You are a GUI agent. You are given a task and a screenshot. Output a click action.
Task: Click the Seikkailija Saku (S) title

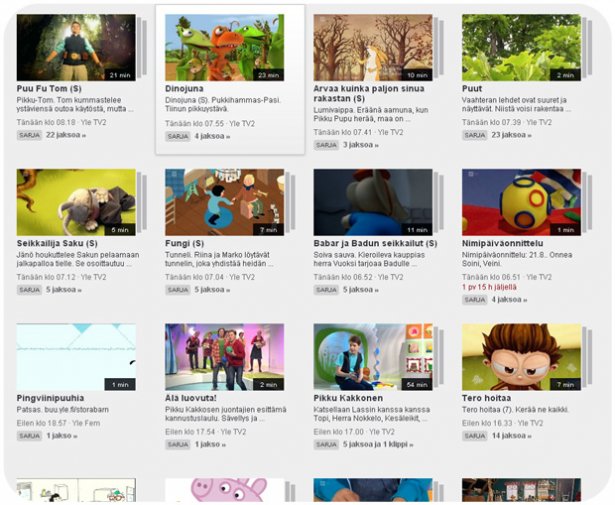57,243
